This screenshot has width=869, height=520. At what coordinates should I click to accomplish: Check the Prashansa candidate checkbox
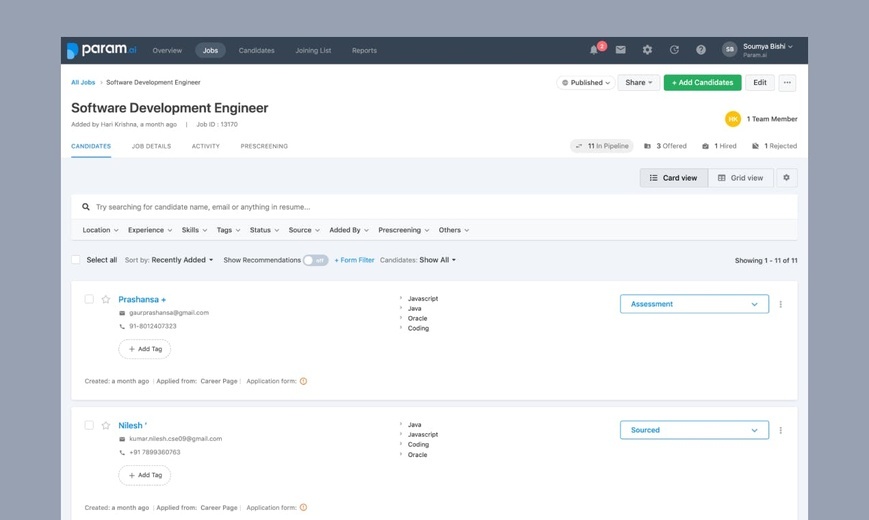(89, 299)
